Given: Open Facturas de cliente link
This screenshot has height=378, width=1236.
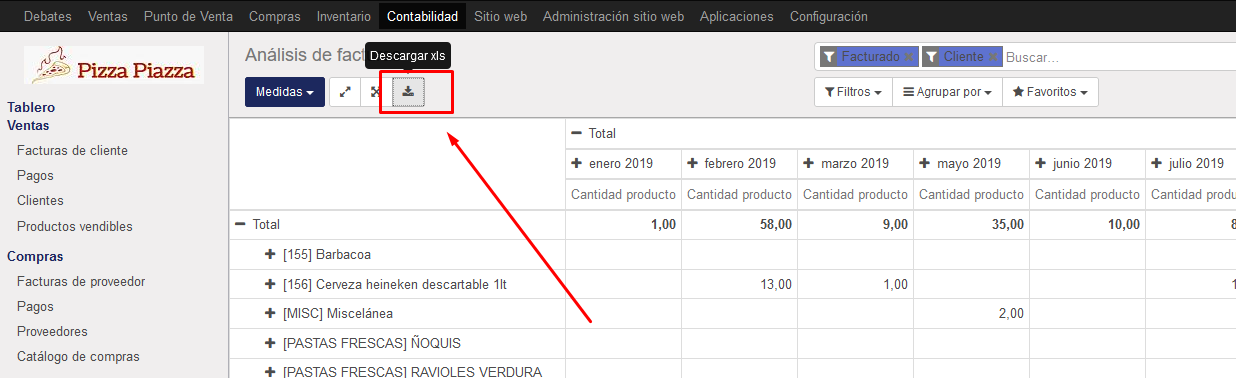Looking at the screenshot, I should pos(72,151).
